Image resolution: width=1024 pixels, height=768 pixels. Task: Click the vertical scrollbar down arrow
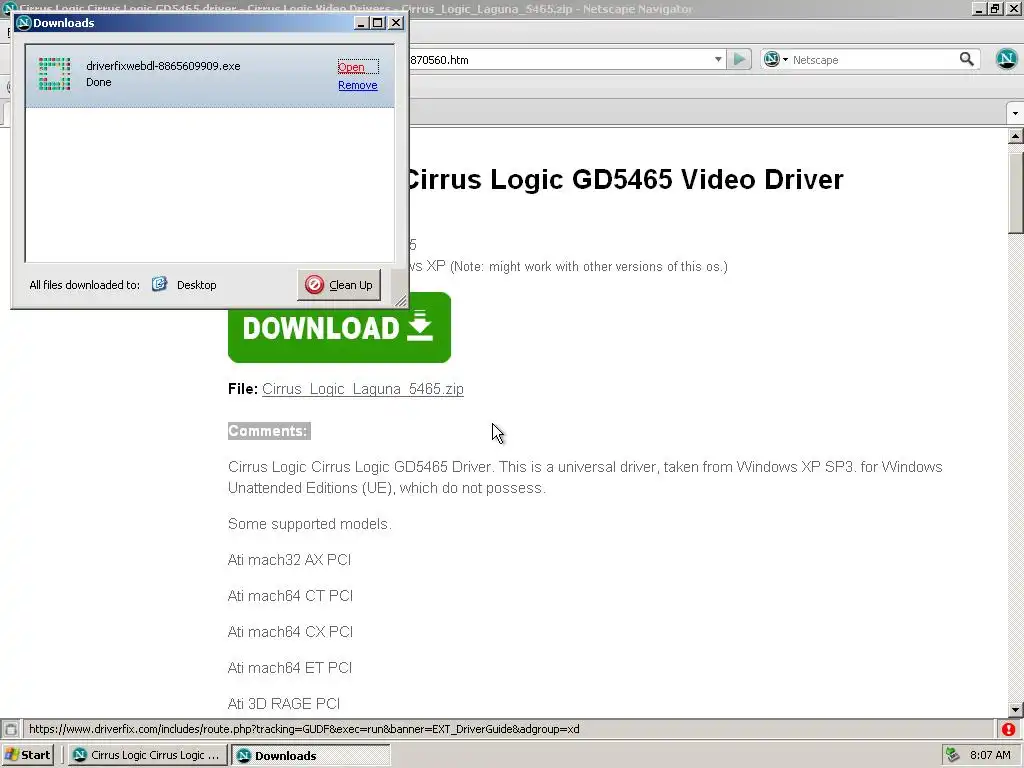pos(1016,709)
